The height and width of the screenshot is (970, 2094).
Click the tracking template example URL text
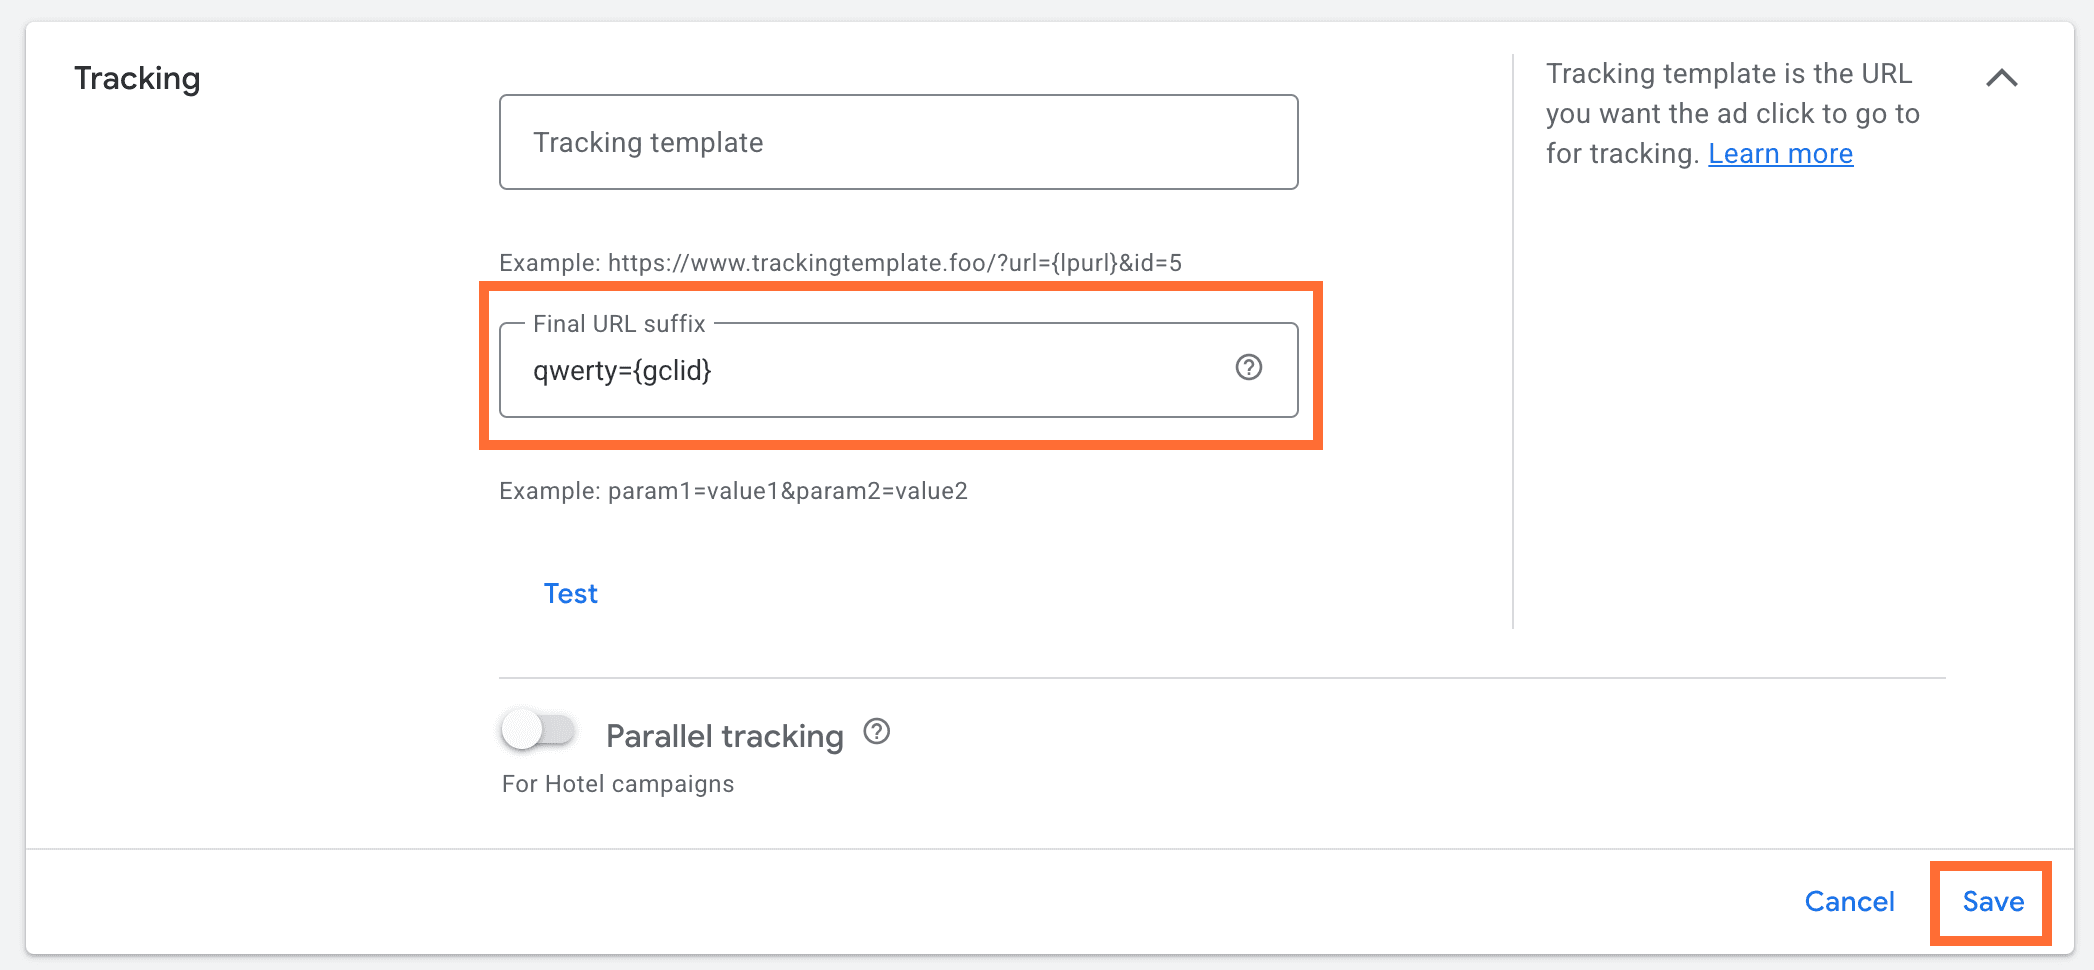click(840, 263)
